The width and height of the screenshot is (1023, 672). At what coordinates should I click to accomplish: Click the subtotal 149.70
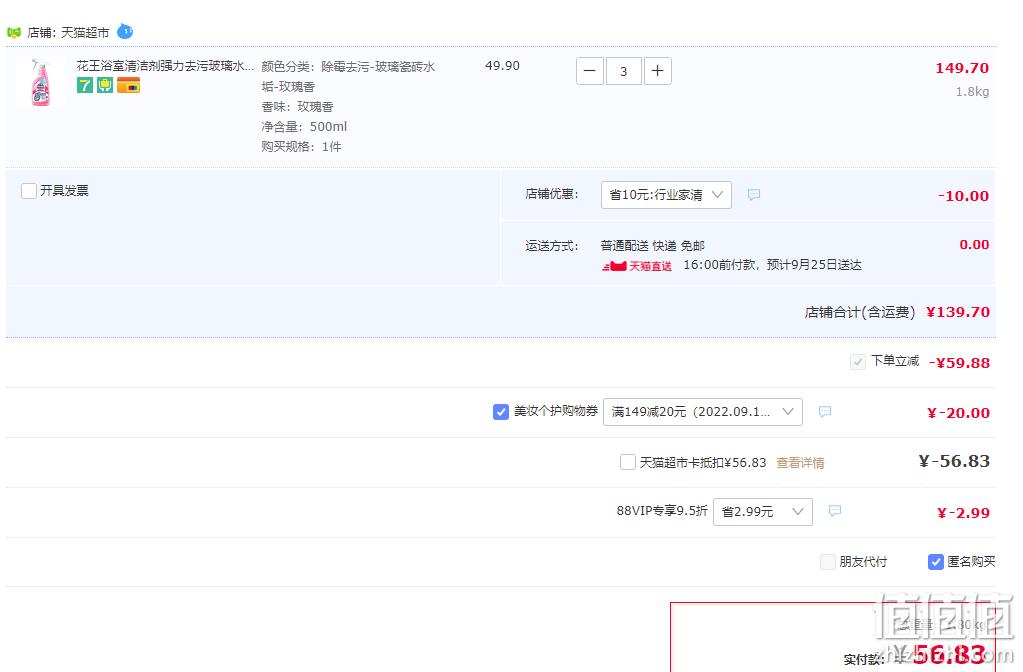coord(962,68)
